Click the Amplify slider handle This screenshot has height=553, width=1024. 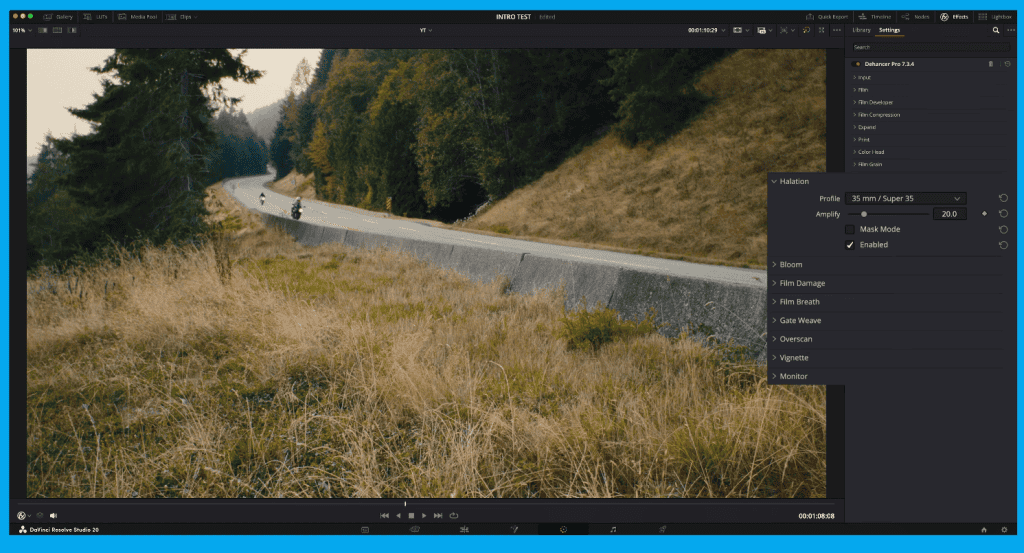(x=864, y=214)
